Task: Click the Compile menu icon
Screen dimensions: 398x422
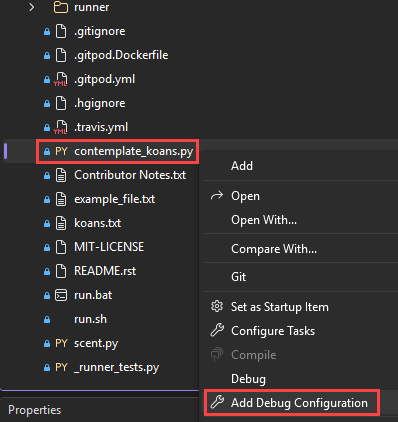Action: point(217,354)
